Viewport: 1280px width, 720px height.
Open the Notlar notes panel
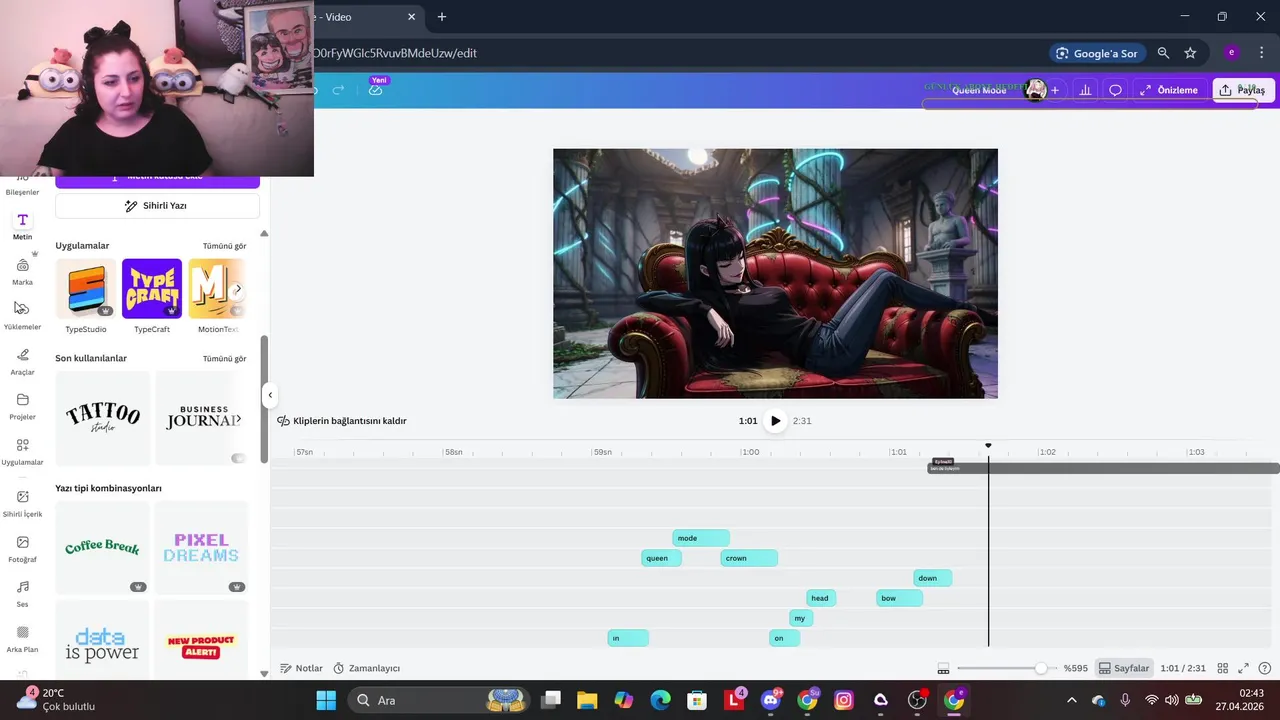tap(301, 668)
